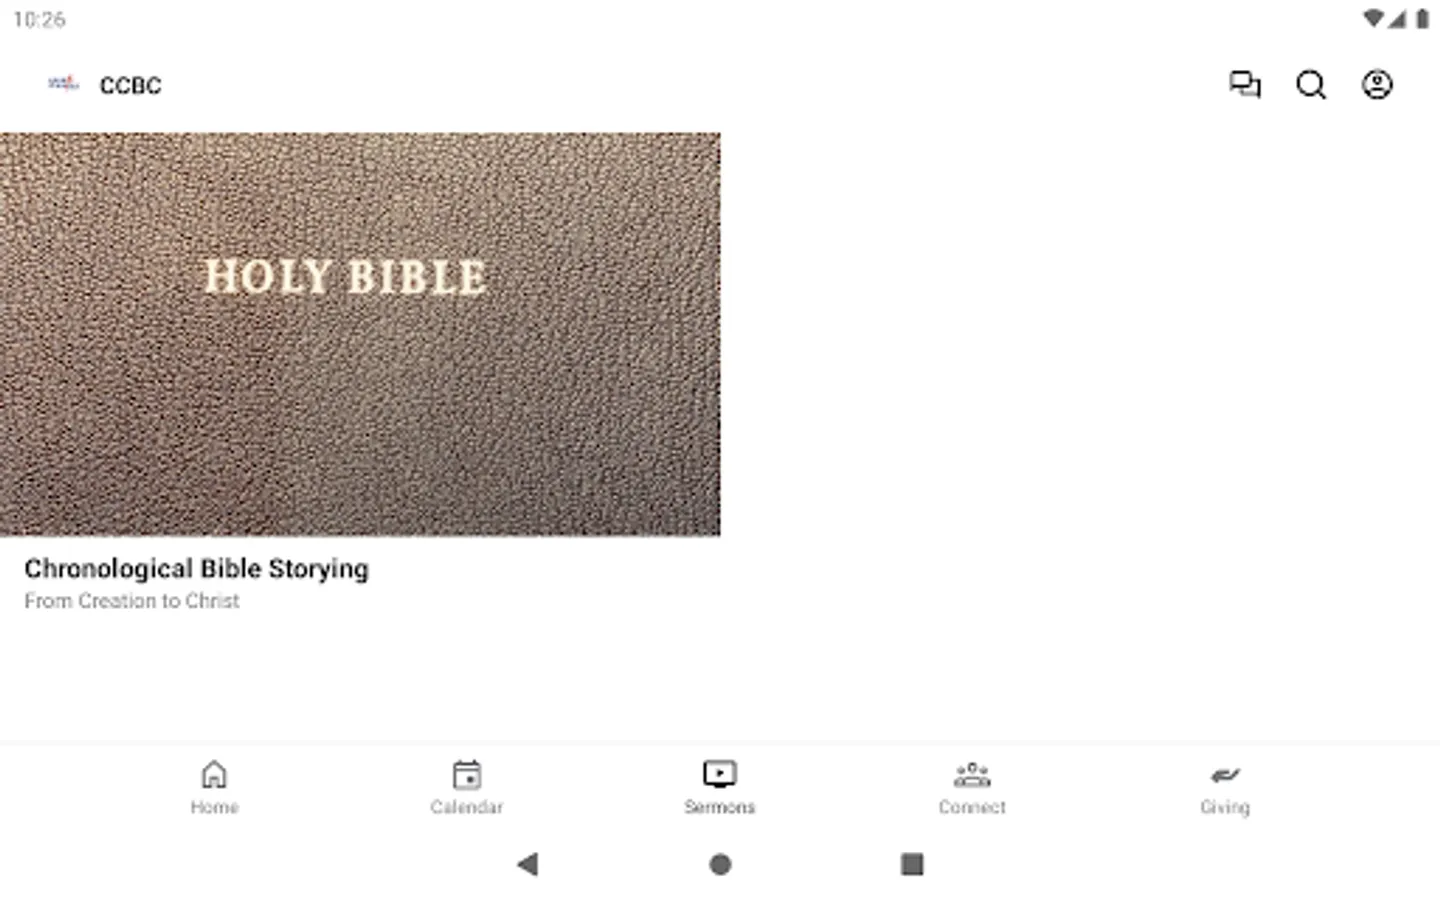This screenshot has height=900, width=1440.
Task: Tap the Android recent apps square
Action: 912,864
